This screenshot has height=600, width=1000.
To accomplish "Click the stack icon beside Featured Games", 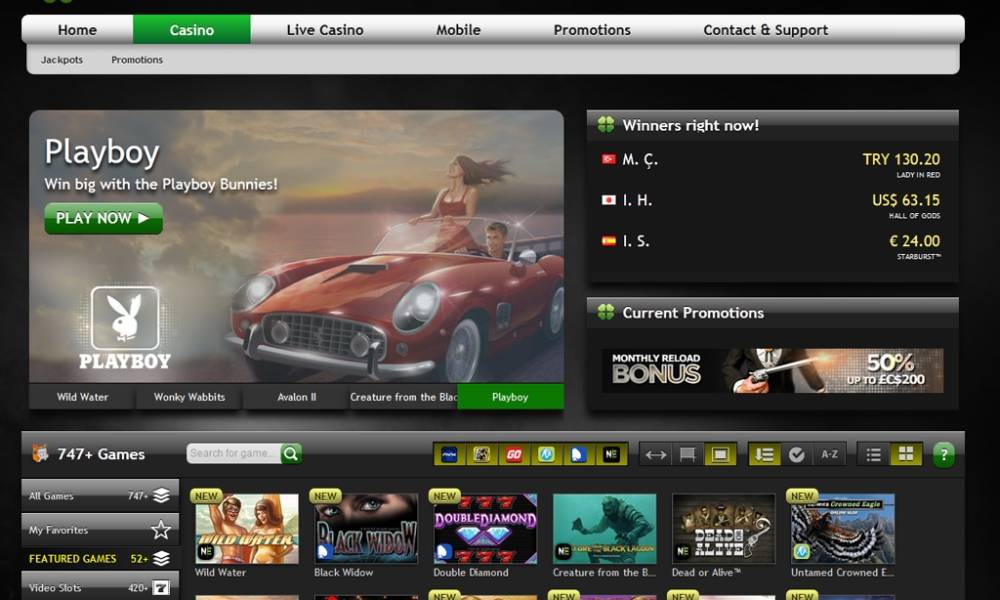I will coord(161,559).
